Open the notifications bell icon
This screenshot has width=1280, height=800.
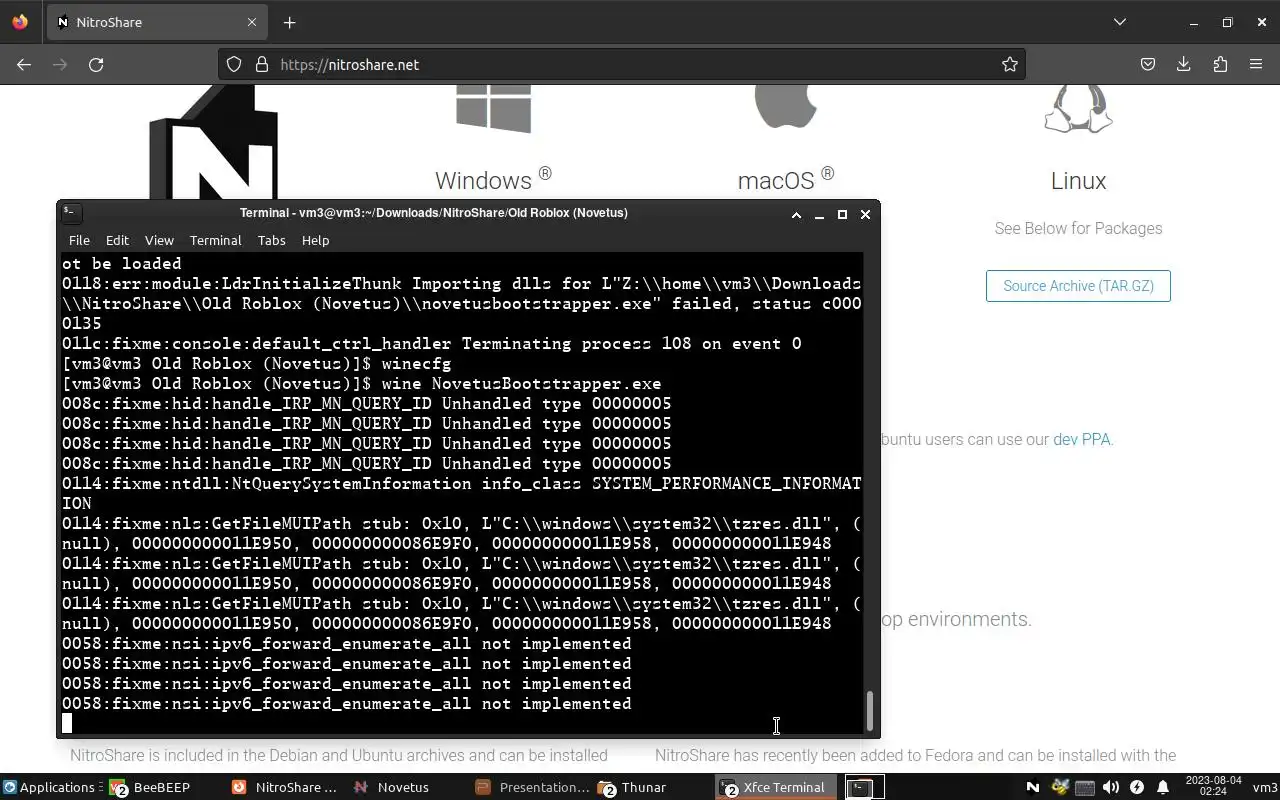[x=1162, y=787]
